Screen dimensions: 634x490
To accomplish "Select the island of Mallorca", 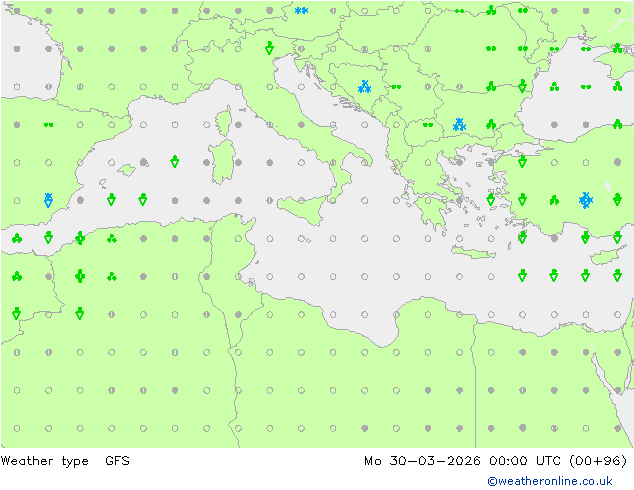I will pos(127,170).
